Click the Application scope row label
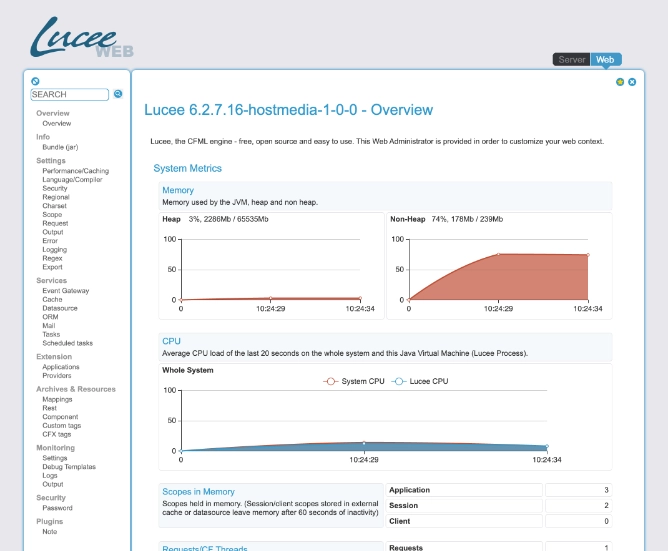 pyautogui.click(x=409, y=490)
